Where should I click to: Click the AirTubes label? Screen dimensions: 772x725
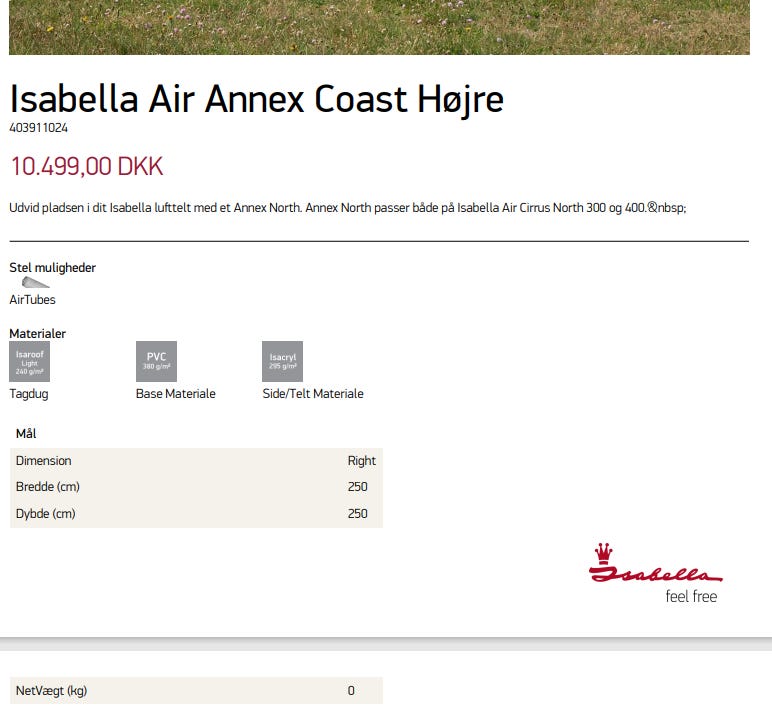click(x=32, y=300)
